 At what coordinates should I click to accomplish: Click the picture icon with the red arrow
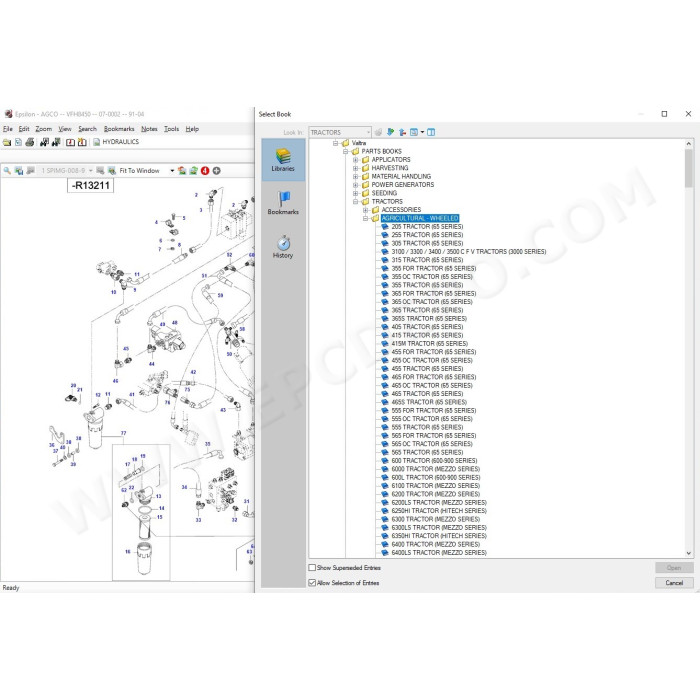182,171
